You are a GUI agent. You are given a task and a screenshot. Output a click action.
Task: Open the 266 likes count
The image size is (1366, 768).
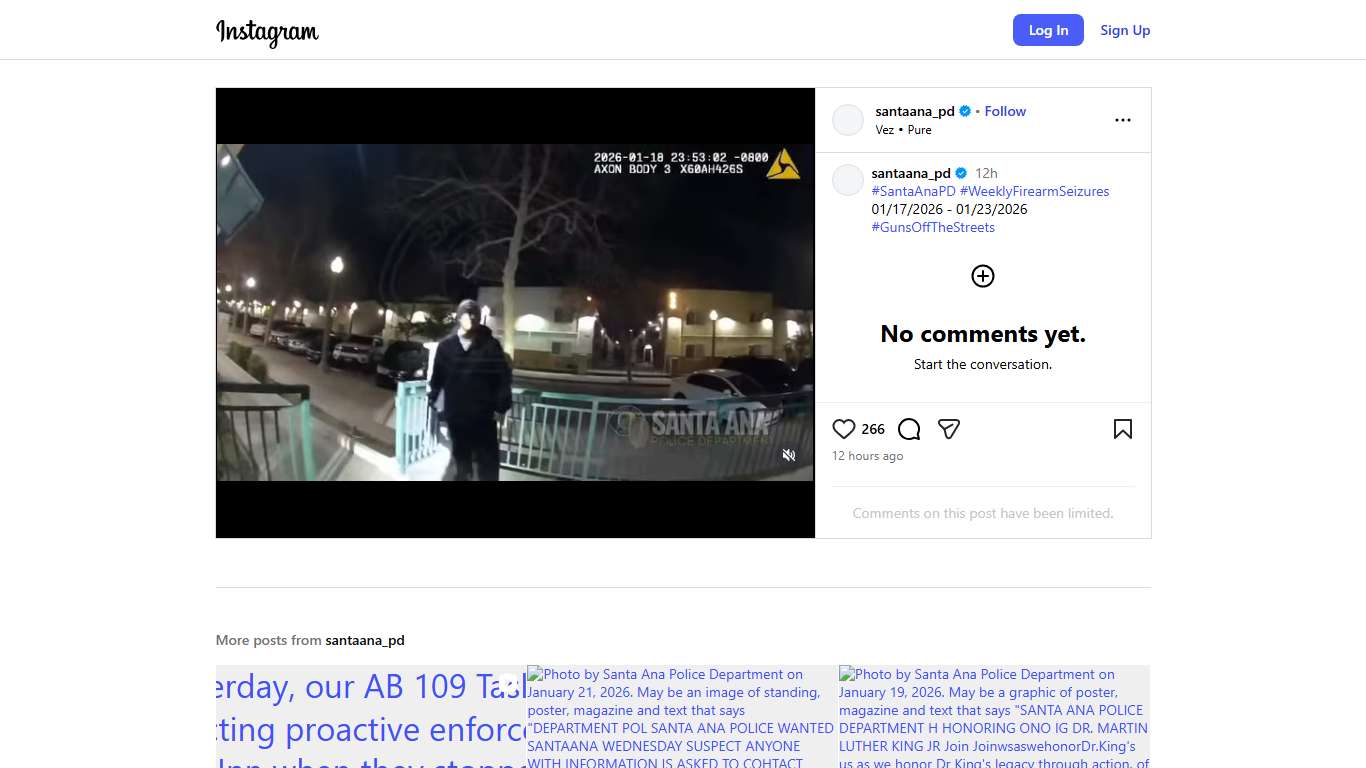pyautogui.click(x=873, y=429)
